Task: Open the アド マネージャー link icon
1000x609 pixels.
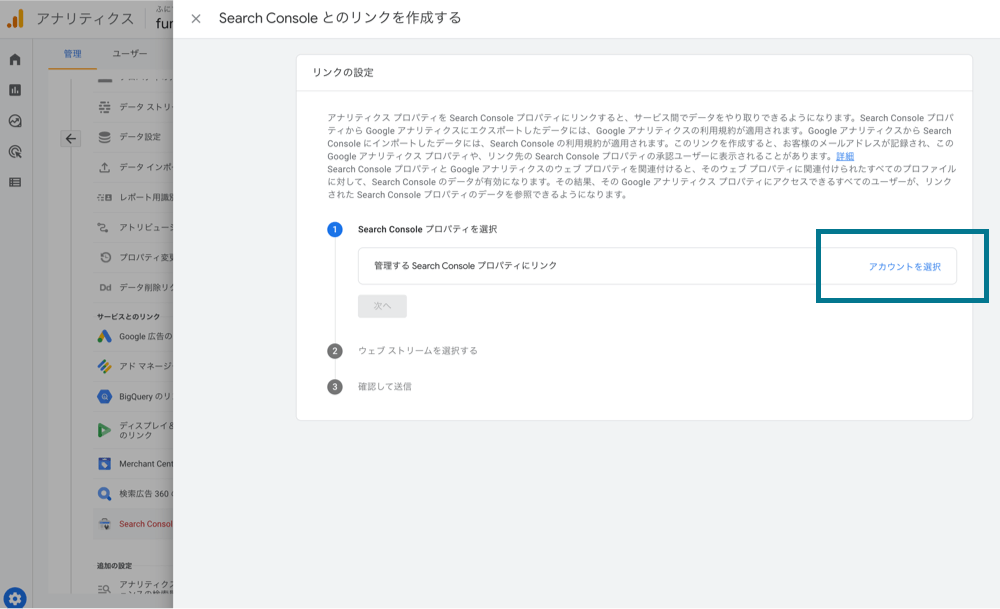Action: click(105, 366)
